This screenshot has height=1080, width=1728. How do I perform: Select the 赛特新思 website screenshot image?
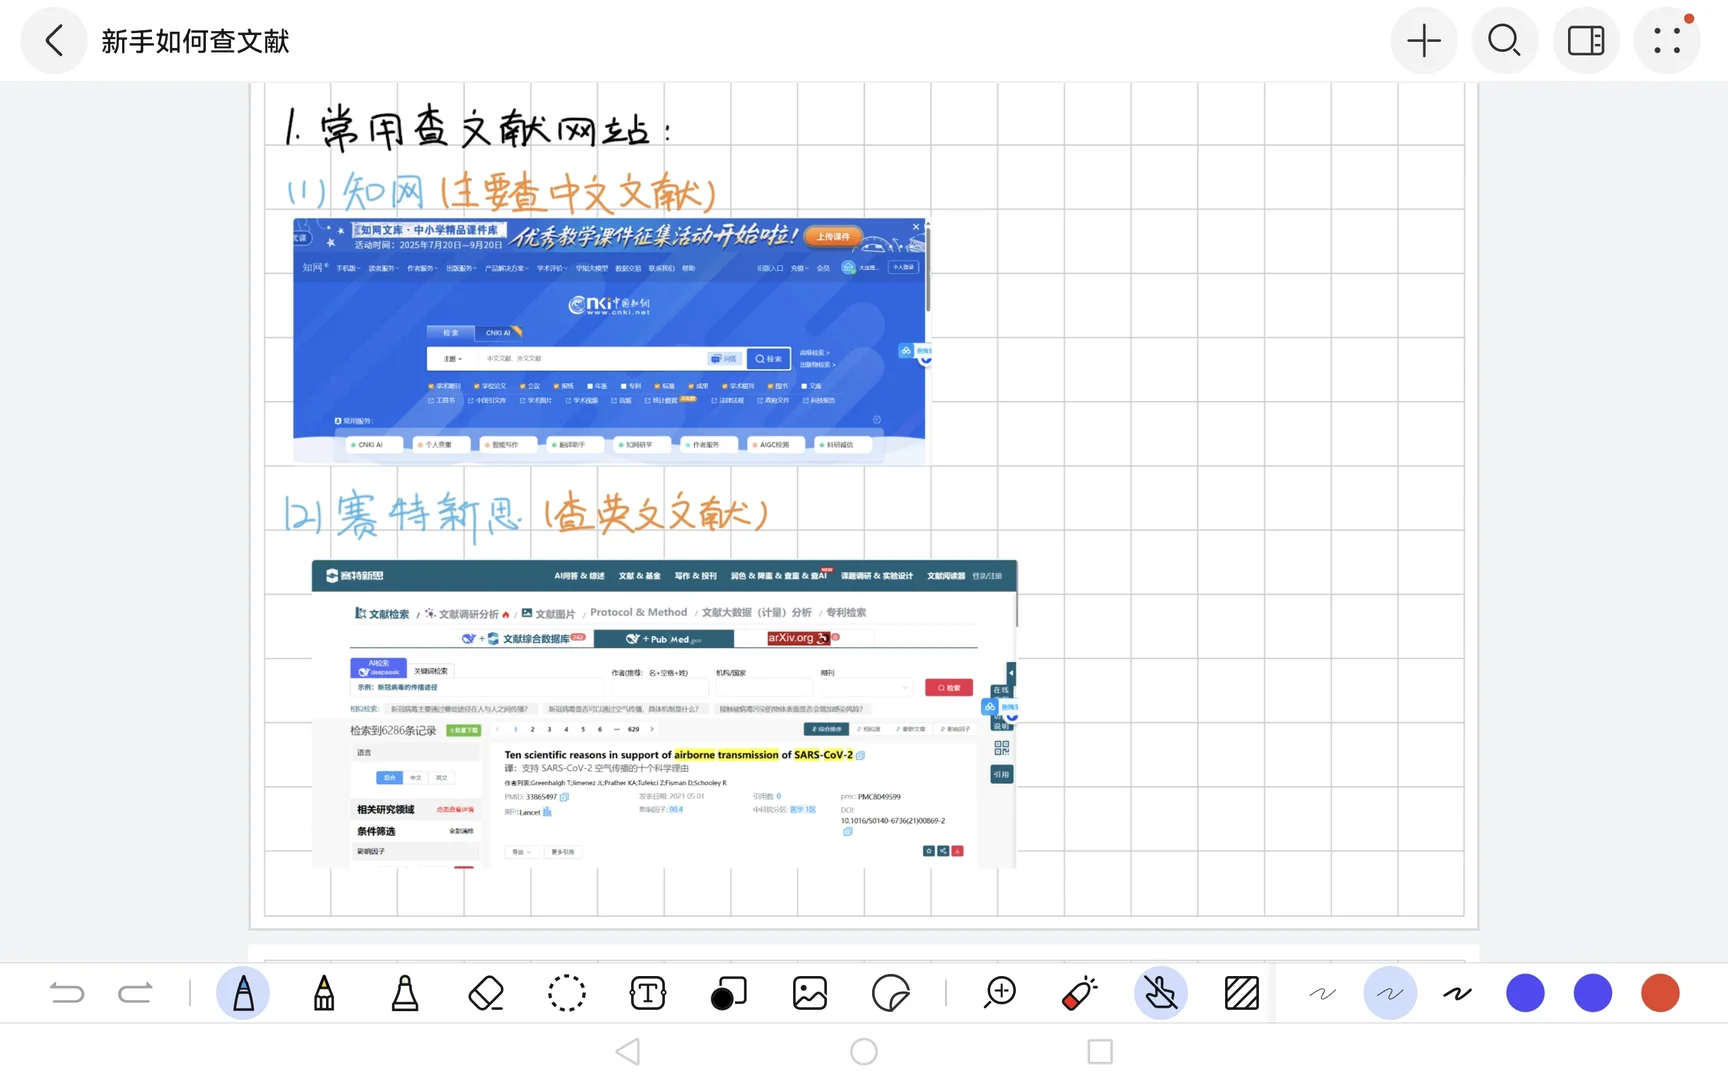(665, 714)
